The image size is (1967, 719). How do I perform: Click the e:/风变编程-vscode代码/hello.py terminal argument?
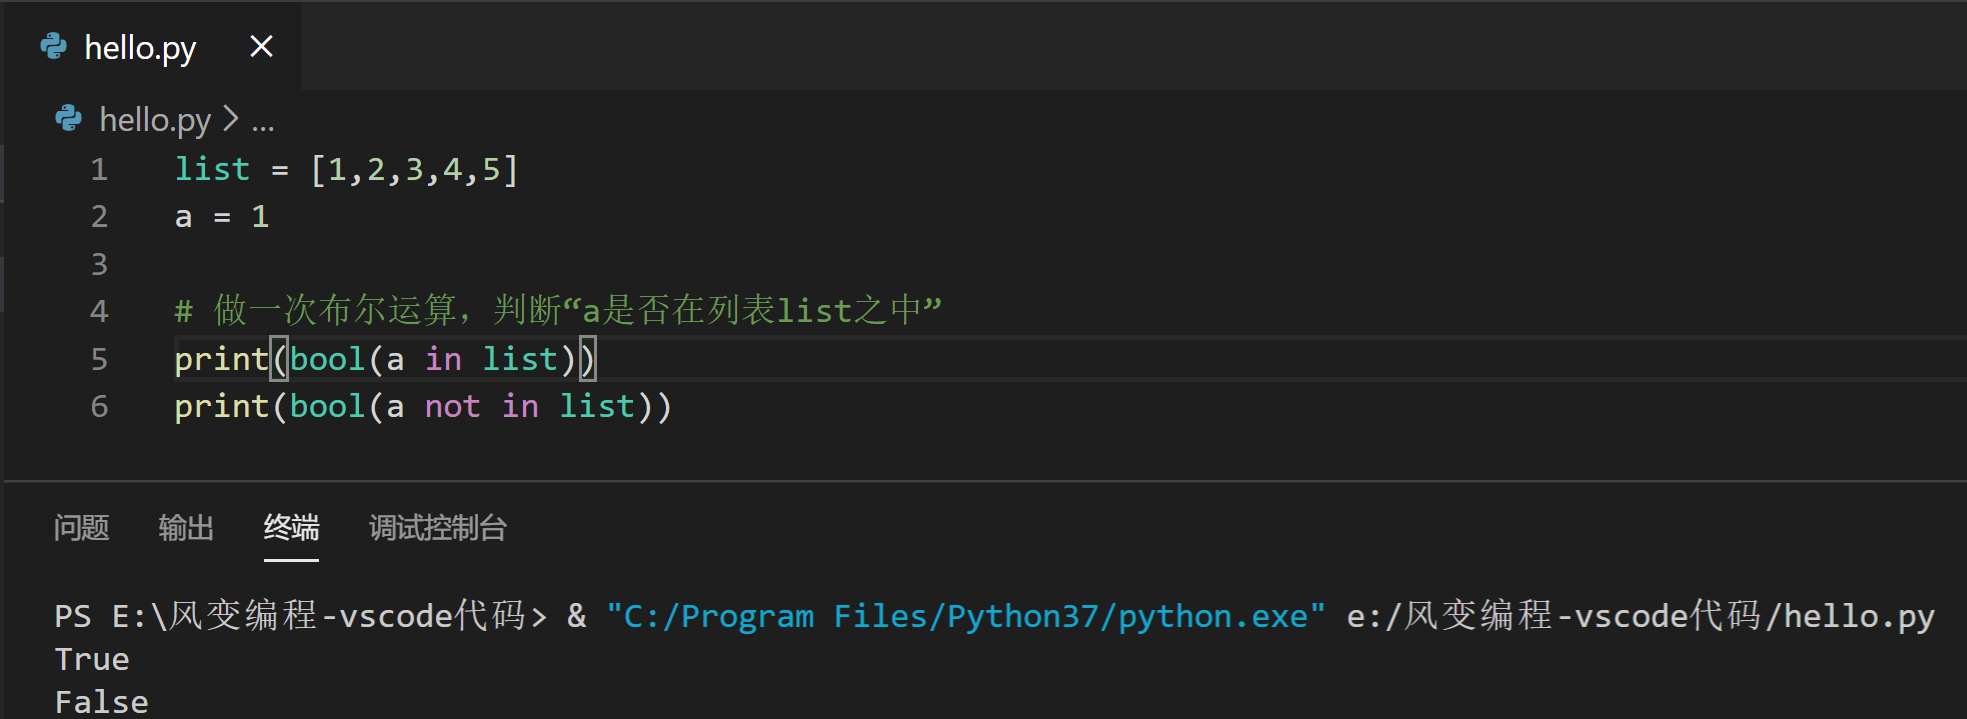pos(1641,616)
